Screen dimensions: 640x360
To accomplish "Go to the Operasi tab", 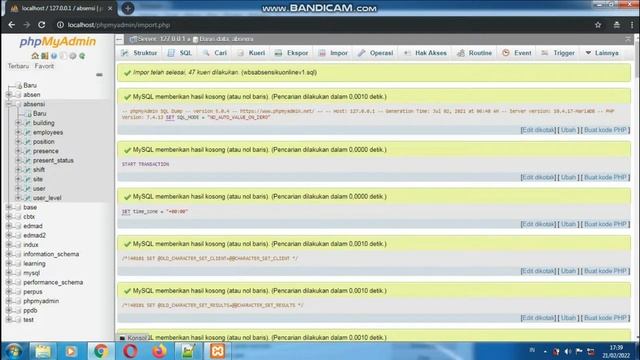I will 375,53.
